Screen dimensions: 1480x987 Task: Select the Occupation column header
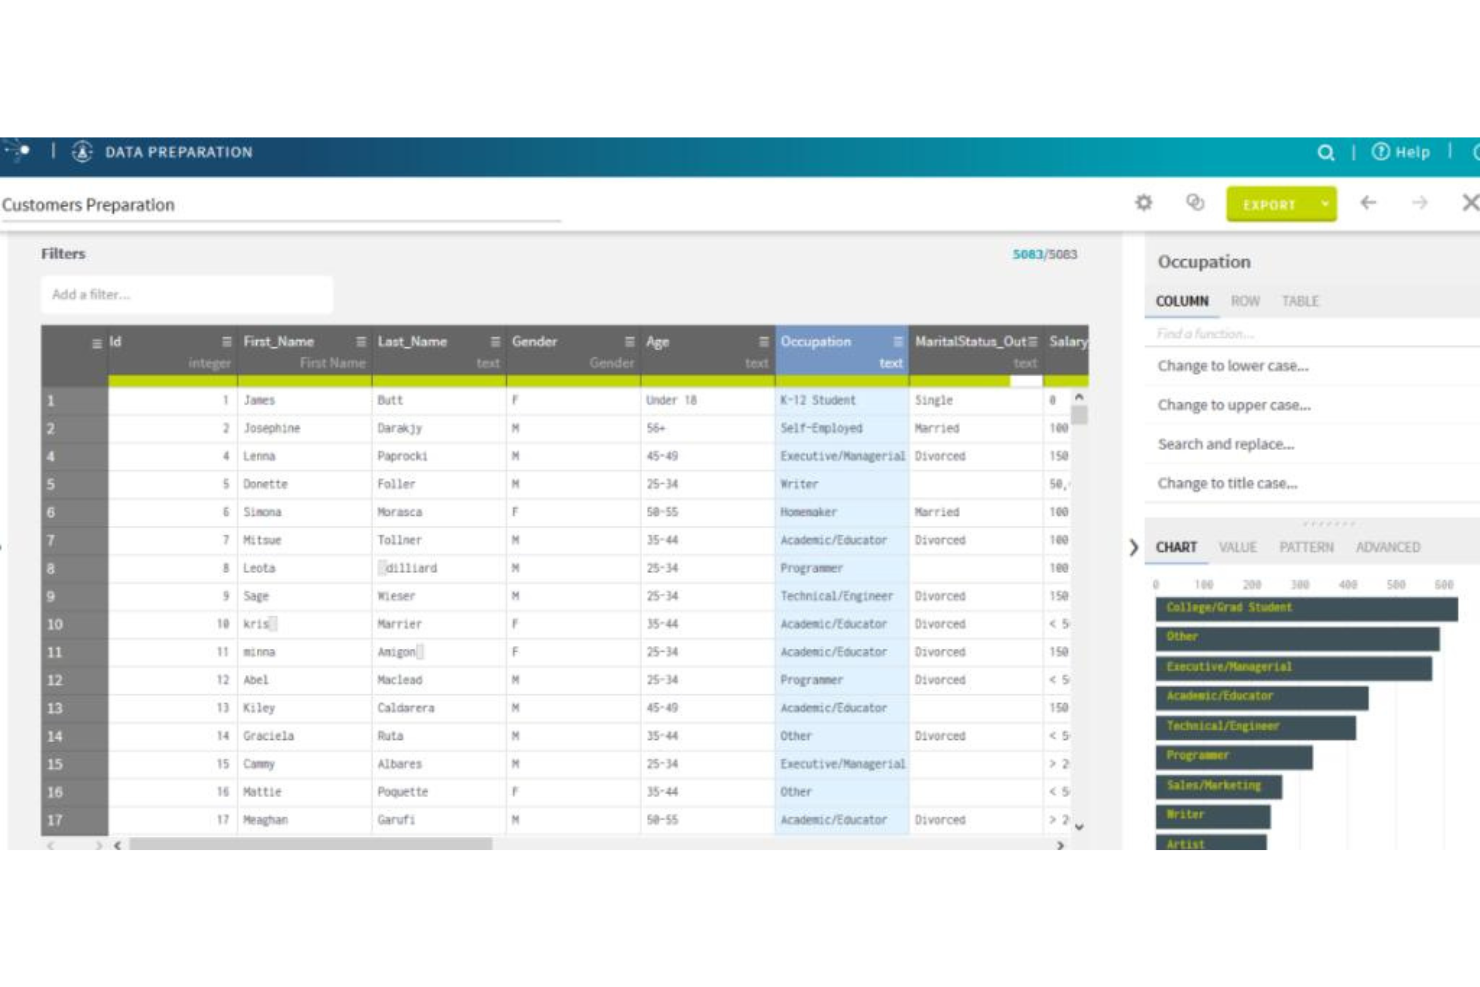(x=841, y=351)
